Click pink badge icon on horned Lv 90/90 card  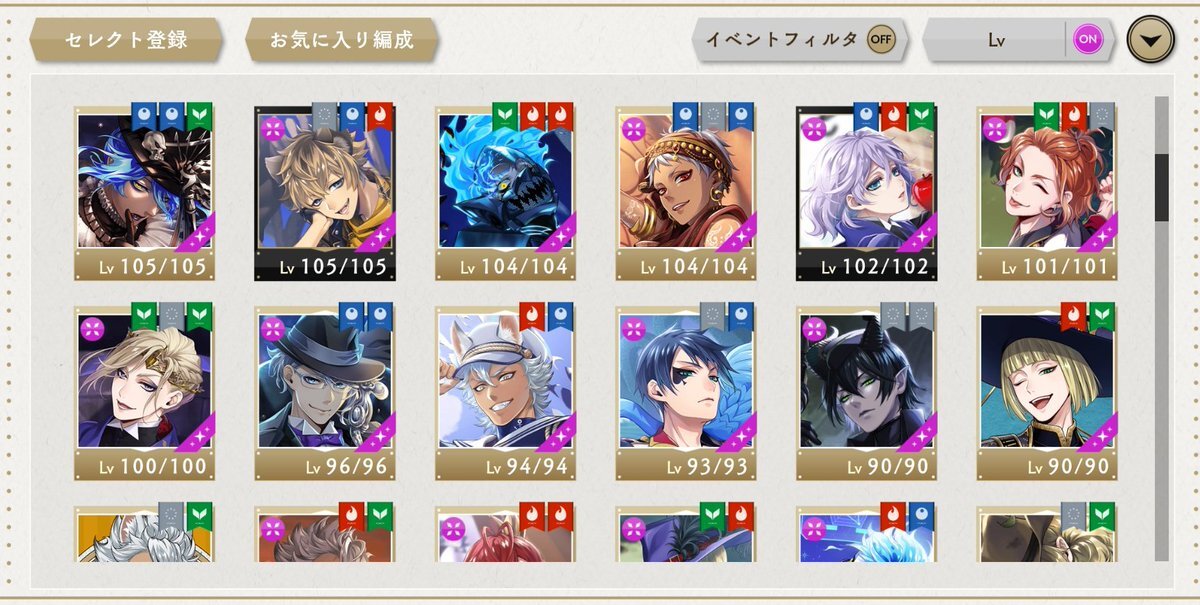[x=814, y=328]
